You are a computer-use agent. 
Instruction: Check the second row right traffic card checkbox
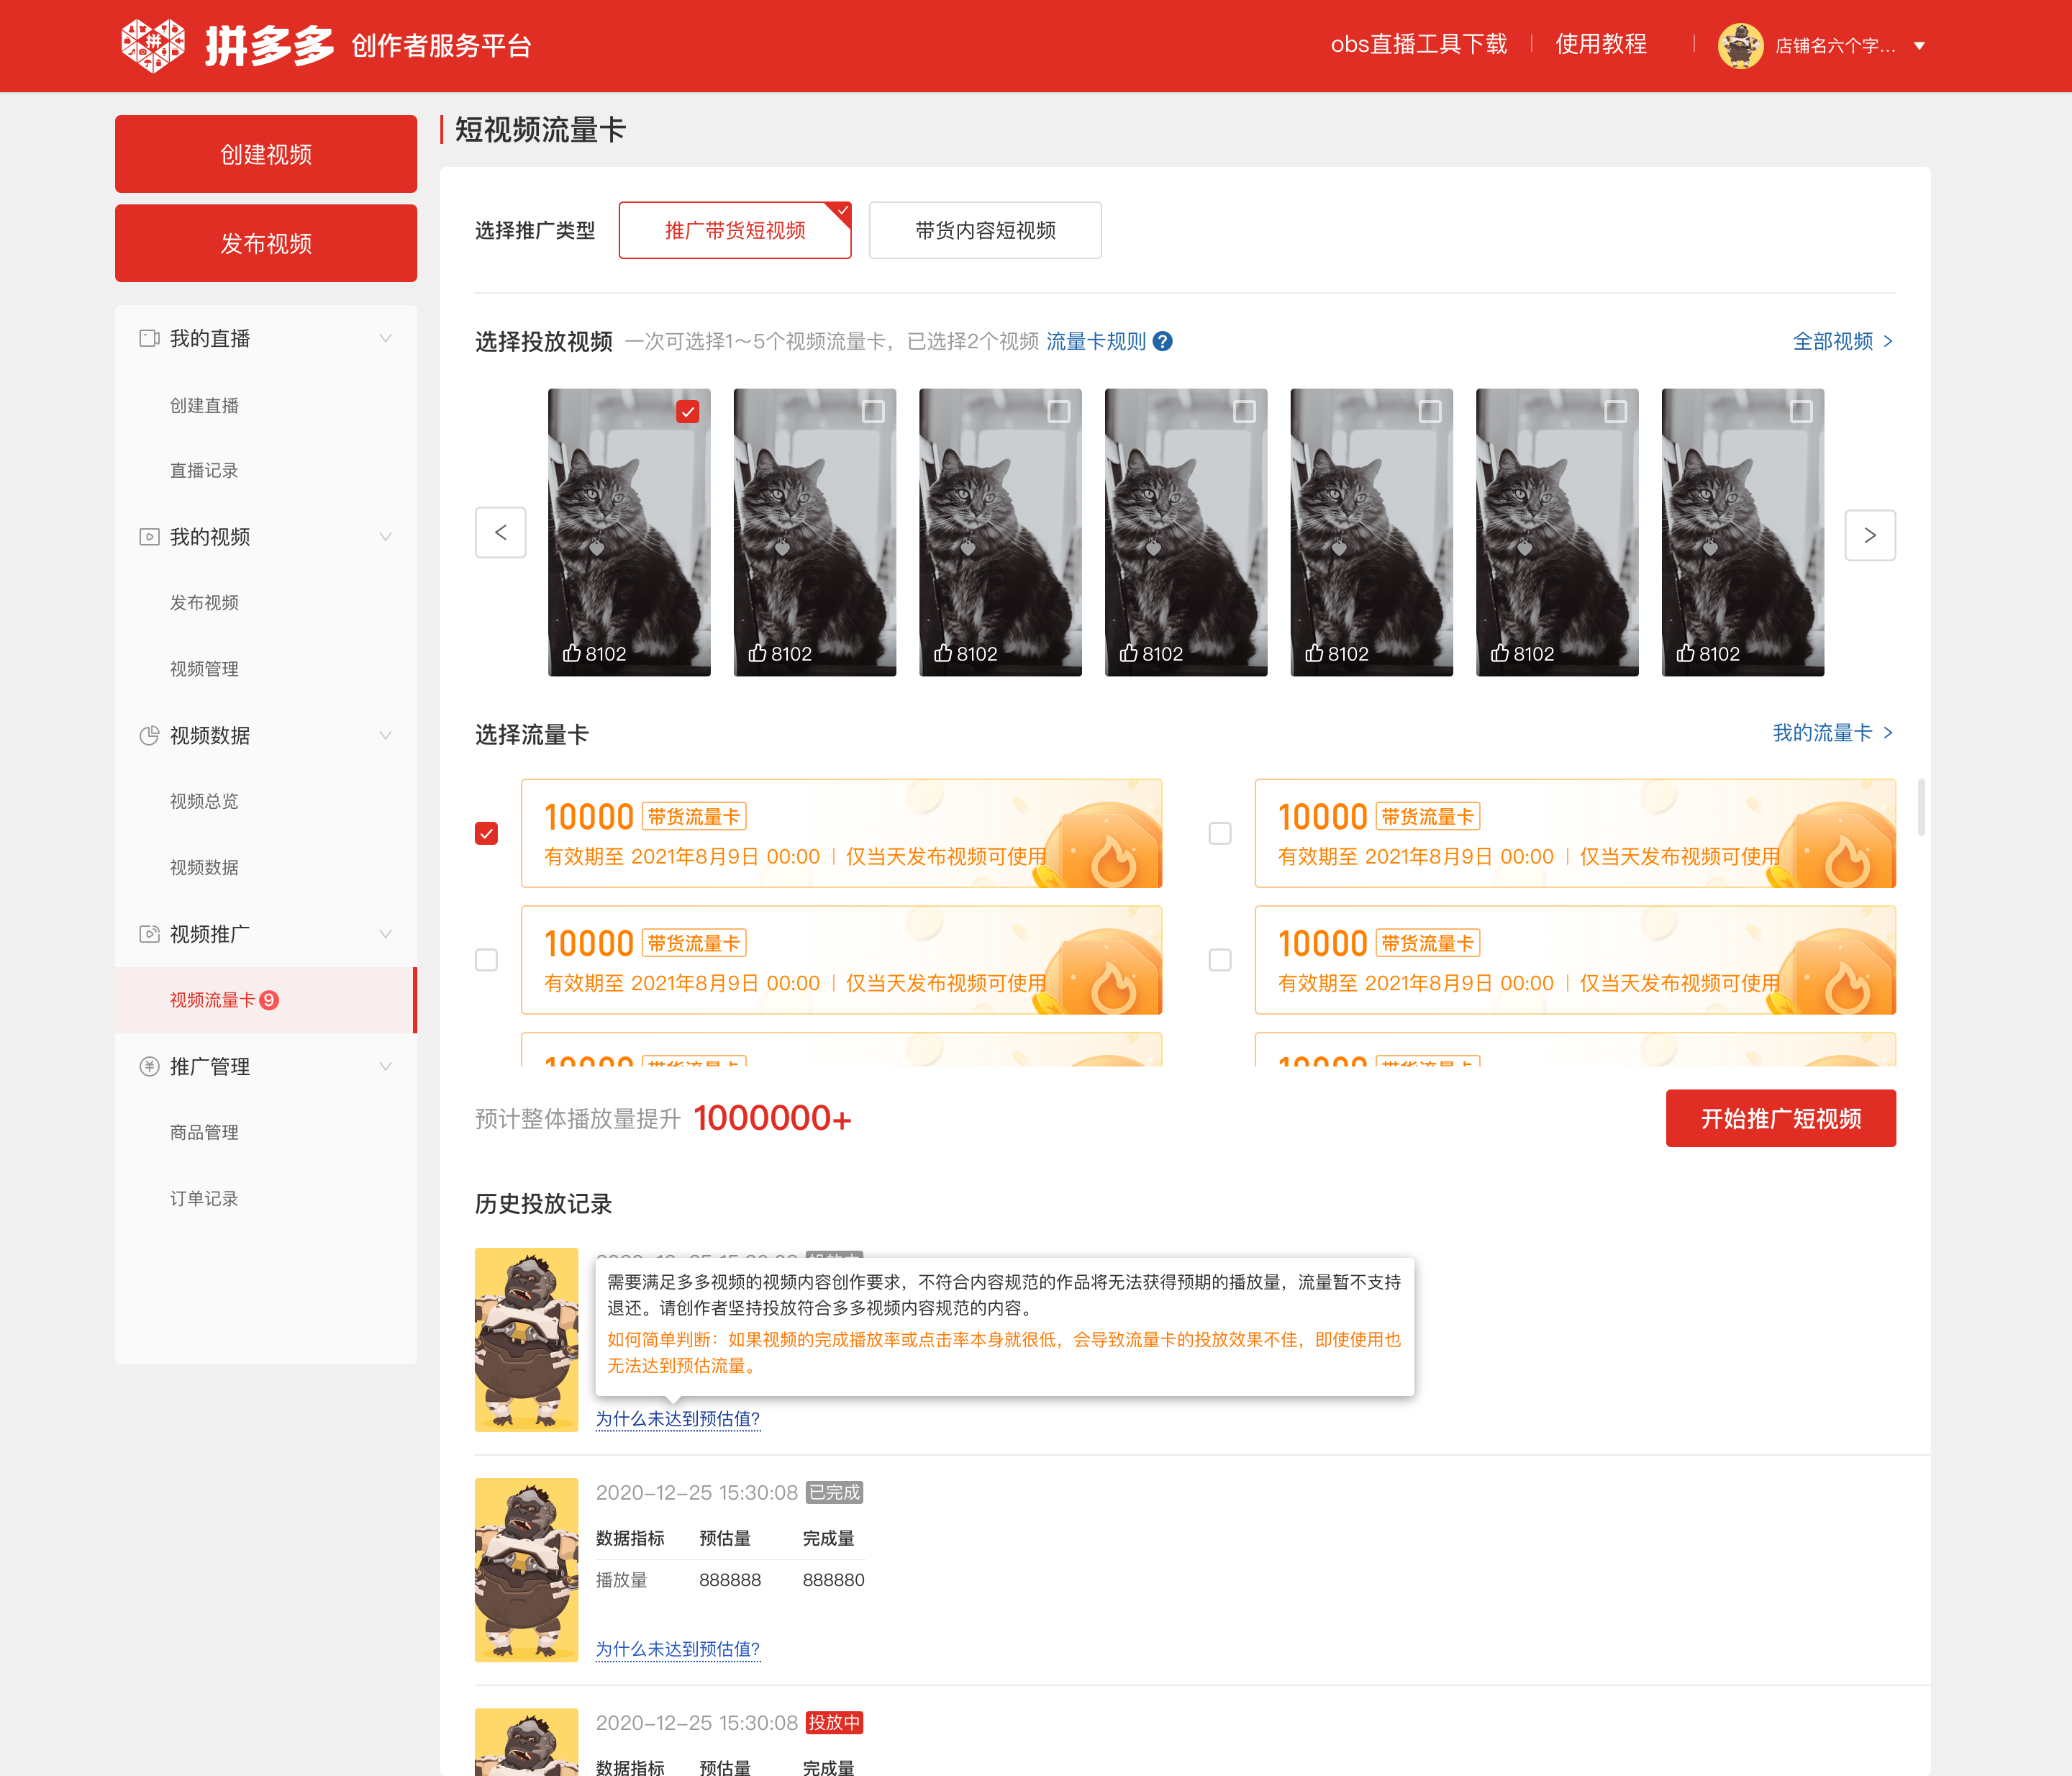[x=1220, y=960]
